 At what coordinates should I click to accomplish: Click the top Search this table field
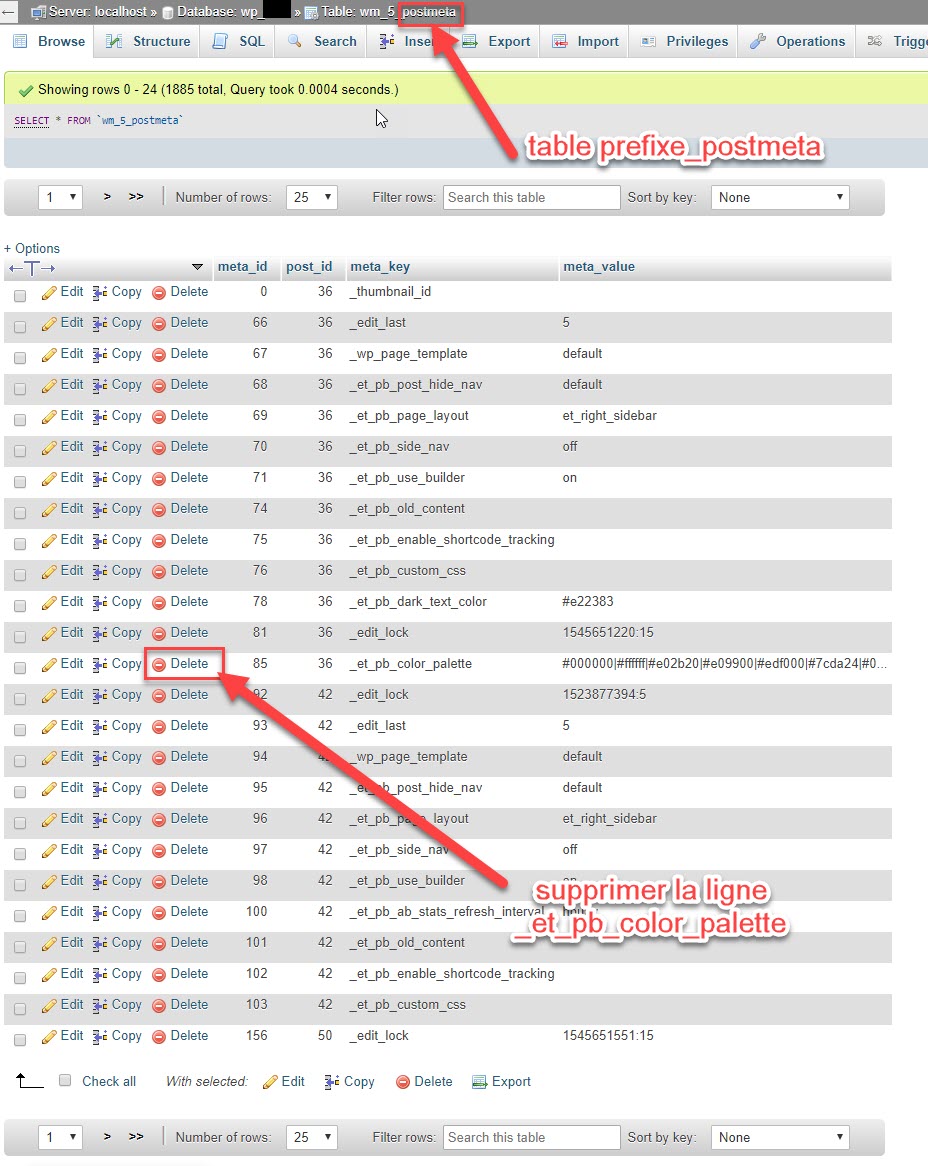531,197
